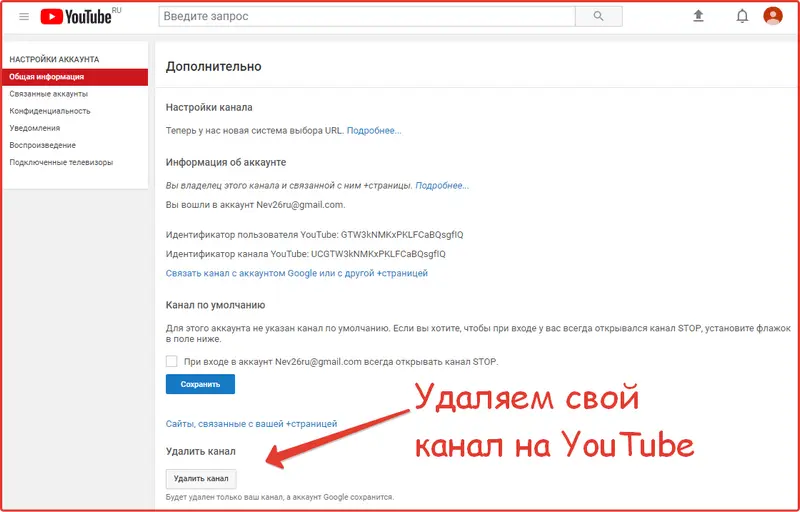Screen dimensions: 800x512
Task: Click the blue 'Сохранить' button
Action: tap(200, 384)
